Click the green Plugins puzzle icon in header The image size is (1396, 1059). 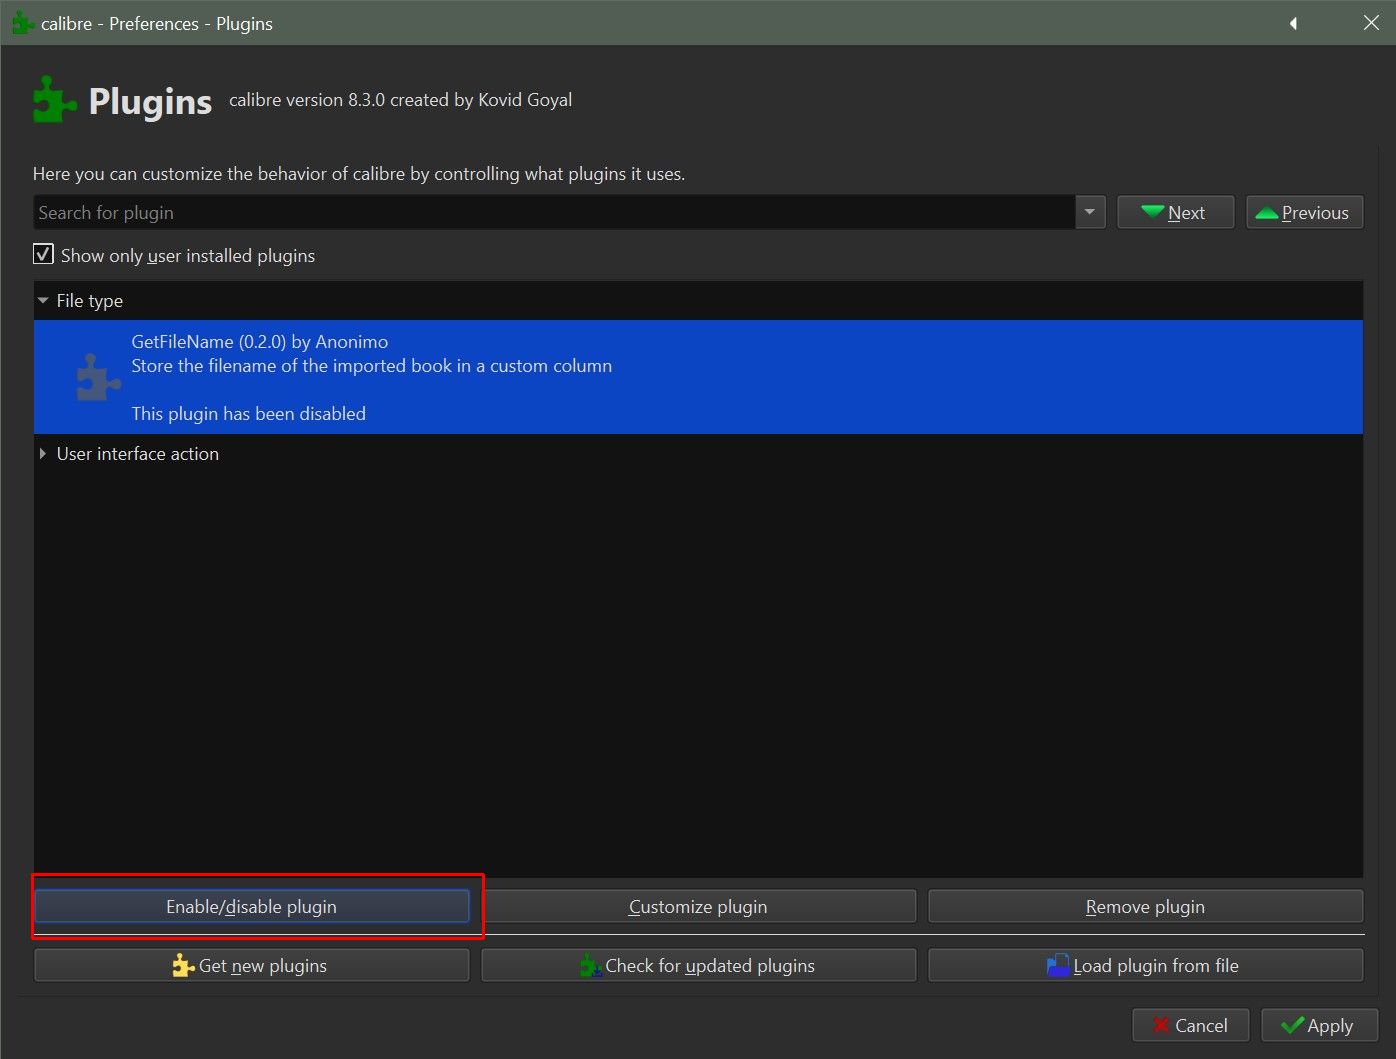55,99
